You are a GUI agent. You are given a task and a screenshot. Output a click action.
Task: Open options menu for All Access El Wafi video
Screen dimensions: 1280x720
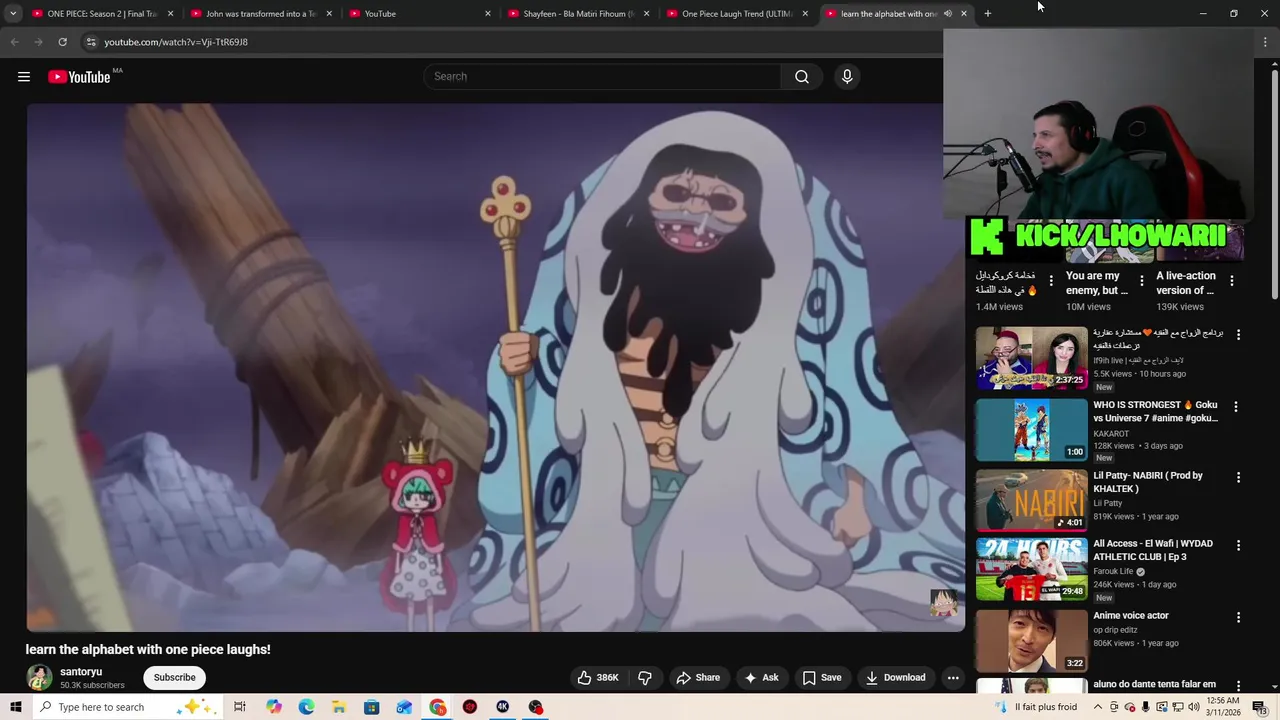point(1238,546)
